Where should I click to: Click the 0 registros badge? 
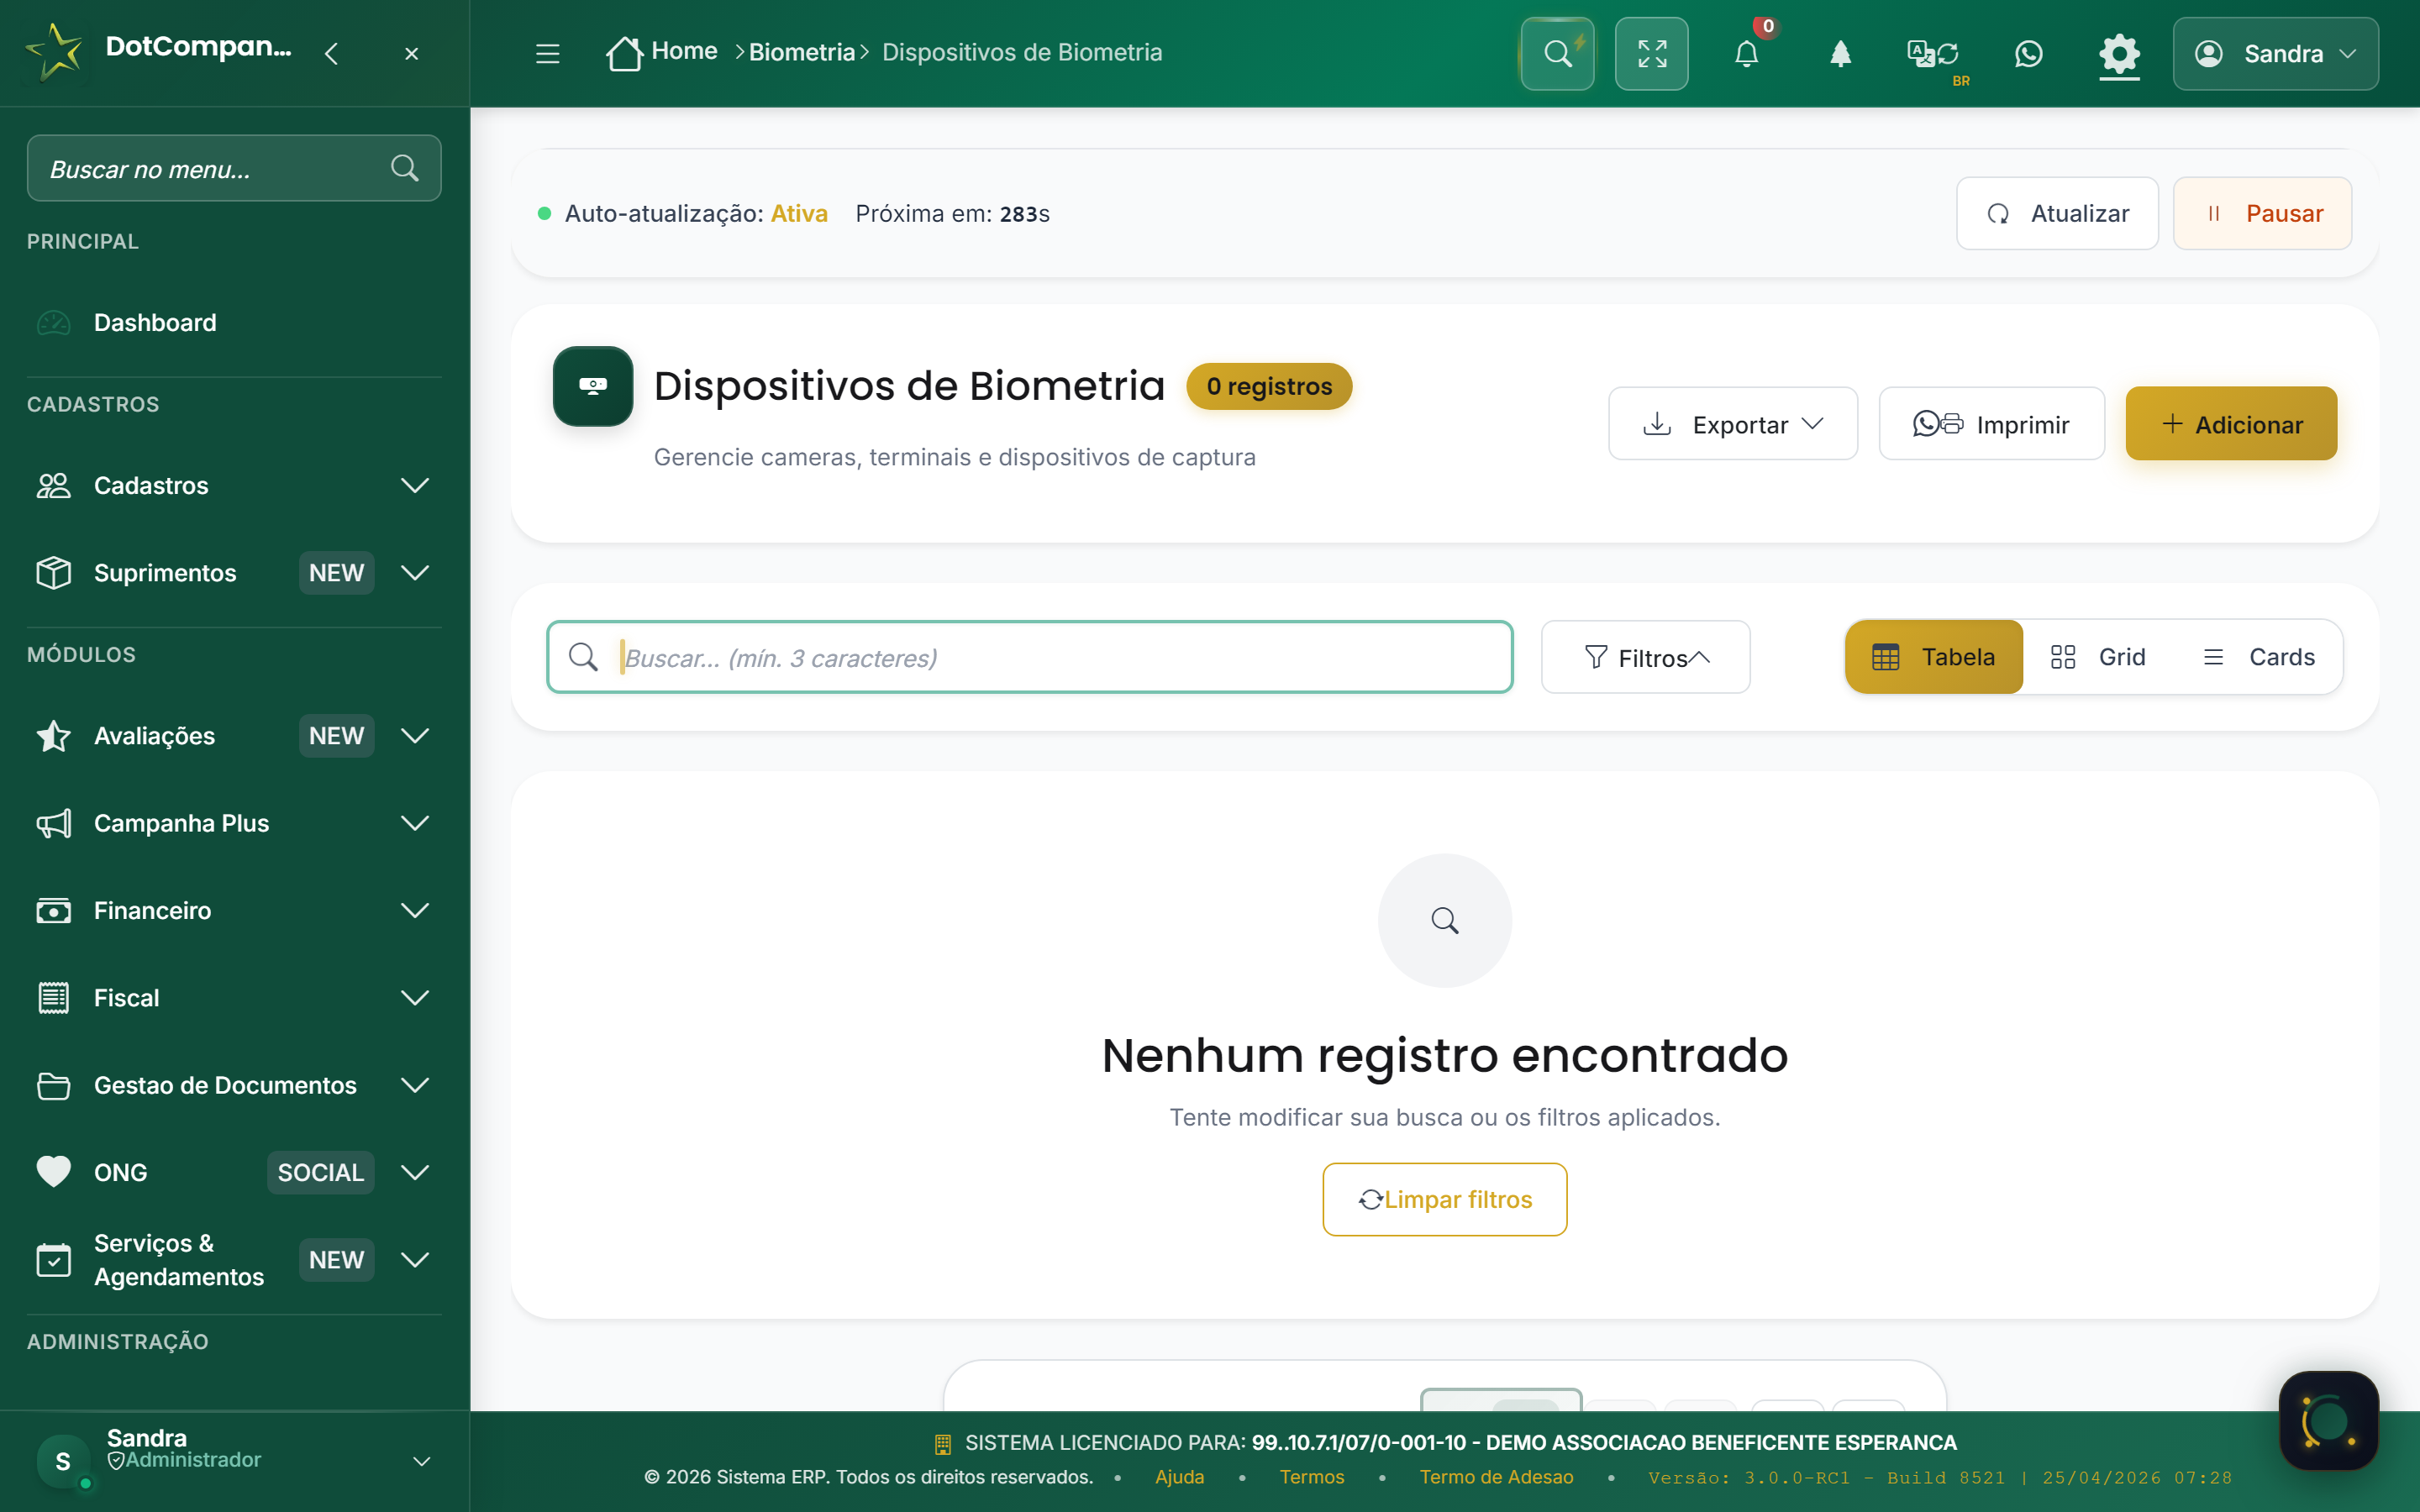click(x=1269, y=386)
